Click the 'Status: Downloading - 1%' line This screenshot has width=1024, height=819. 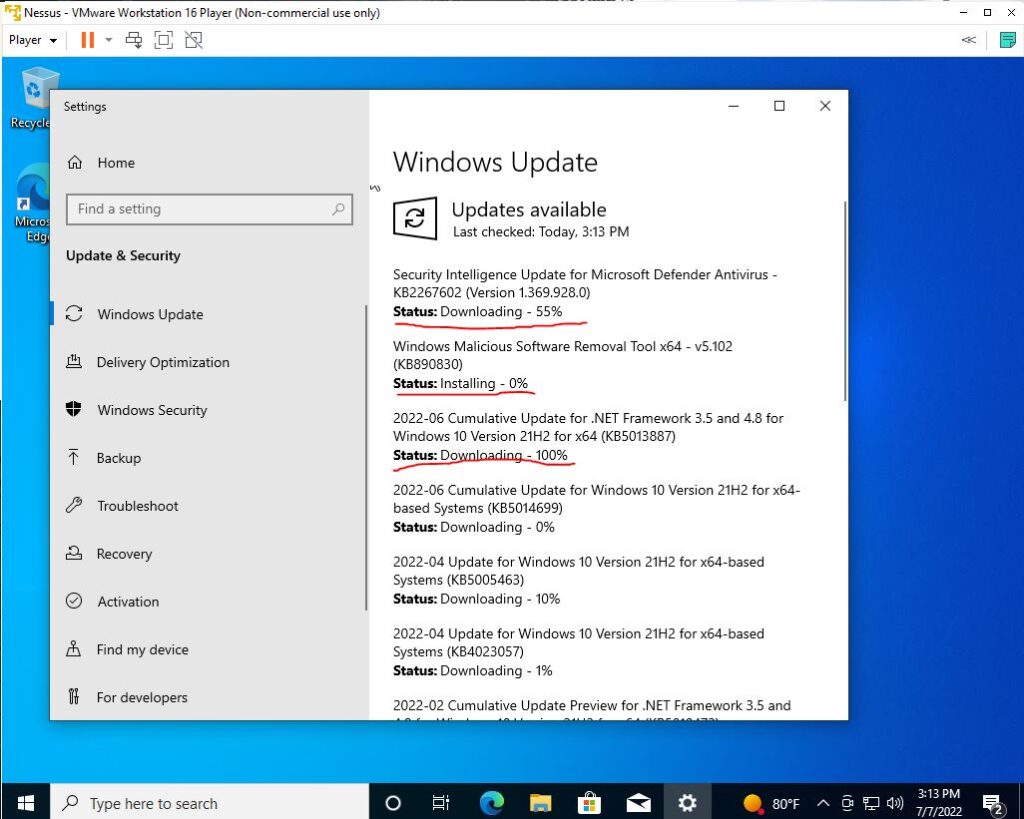[473, 671]
